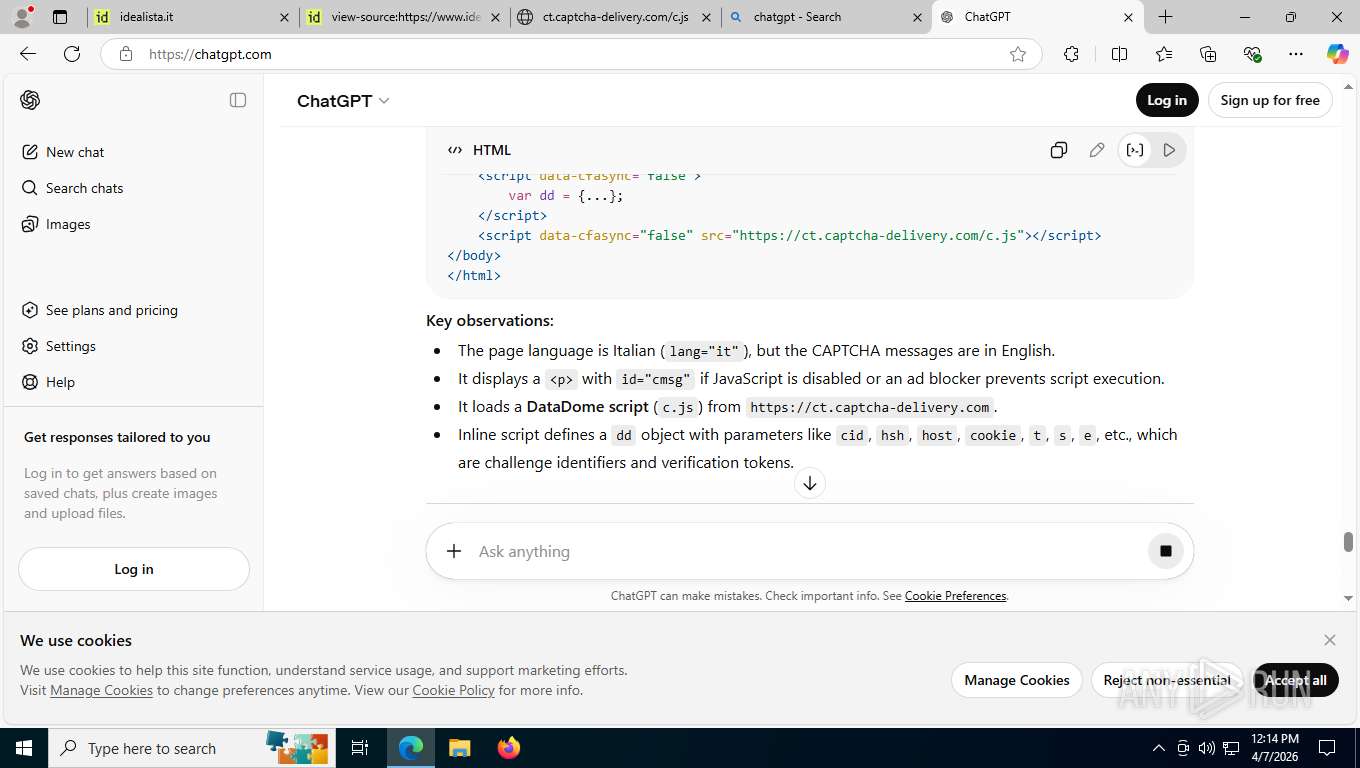Open the browser Extensions icon
The width and height of the screenshot is (1360, 768).
point(1071,54)
